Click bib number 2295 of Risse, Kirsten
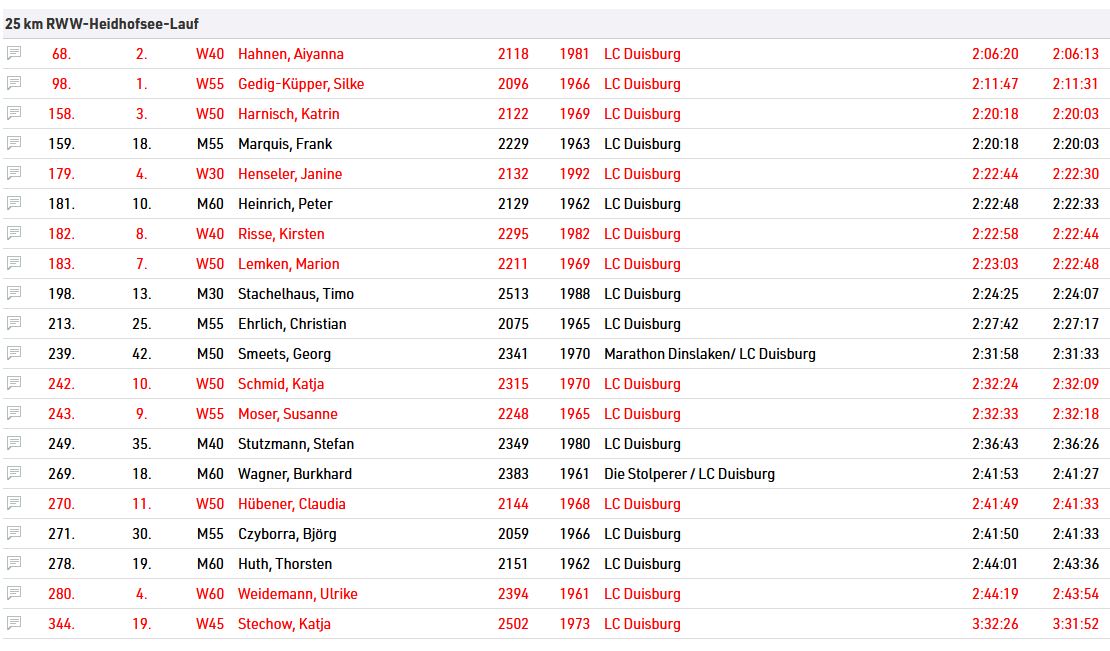 (513, 234)
